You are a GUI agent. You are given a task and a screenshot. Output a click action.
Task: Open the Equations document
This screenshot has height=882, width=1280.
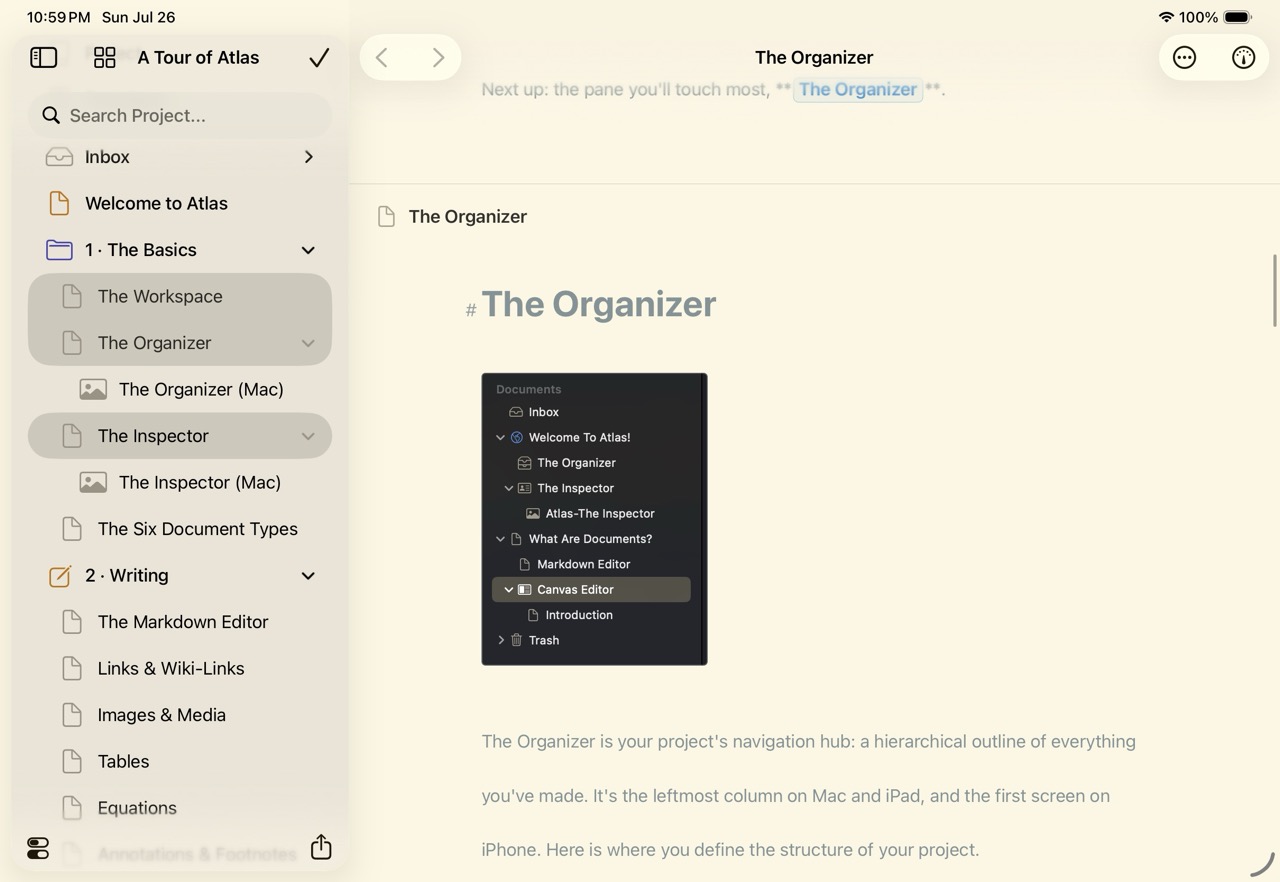click(180, 808)
